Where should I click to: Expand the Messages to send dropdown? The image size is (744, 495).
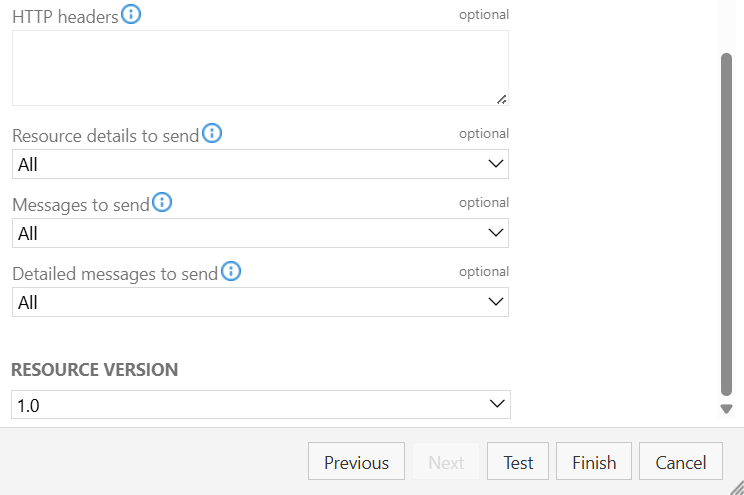click(260, 233)
